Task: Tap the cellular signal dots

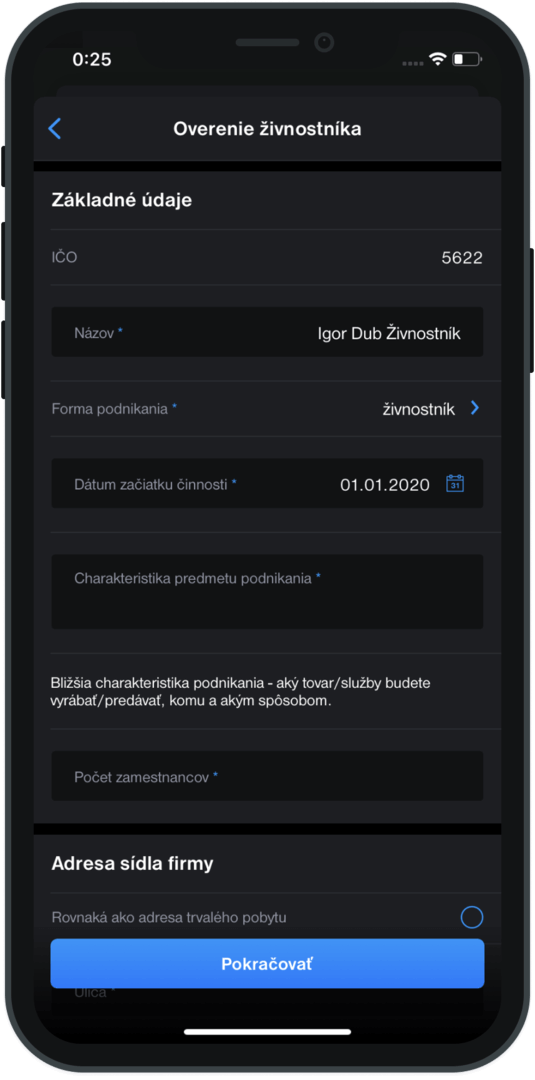Action: coord(412,63)
